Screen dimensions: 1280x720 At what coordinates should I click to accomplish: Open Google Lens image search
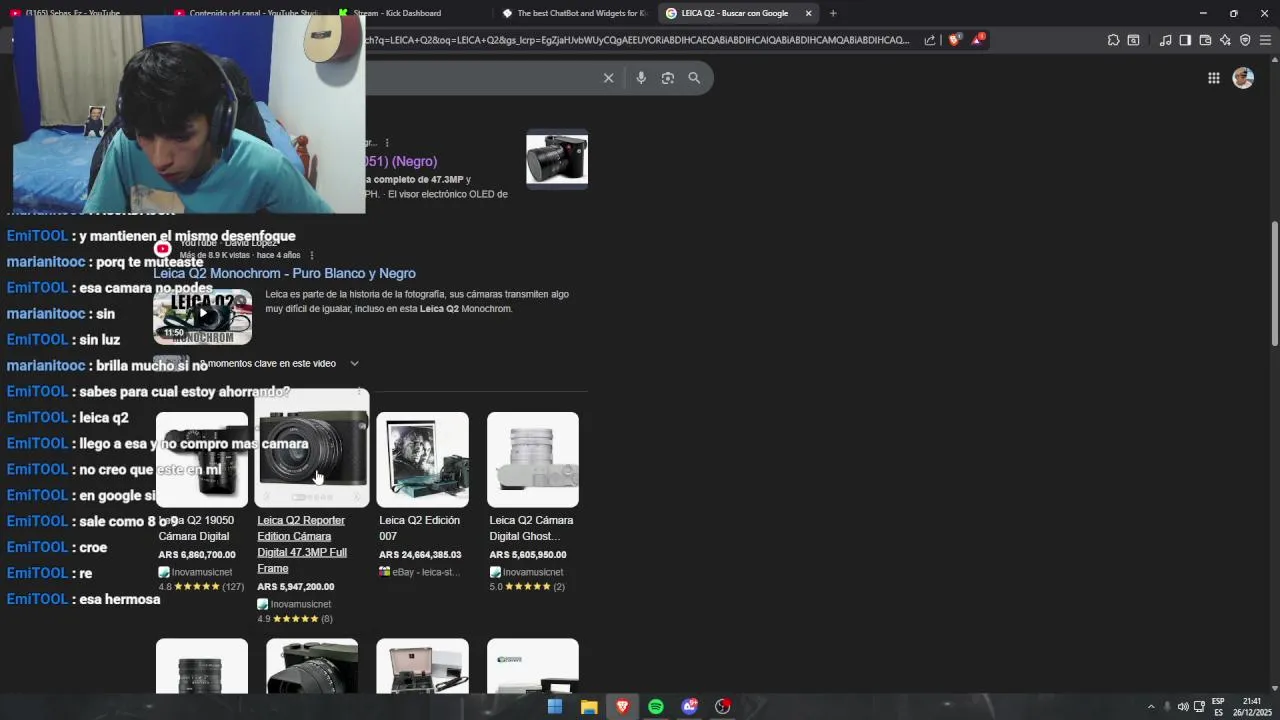coord(668,78)
